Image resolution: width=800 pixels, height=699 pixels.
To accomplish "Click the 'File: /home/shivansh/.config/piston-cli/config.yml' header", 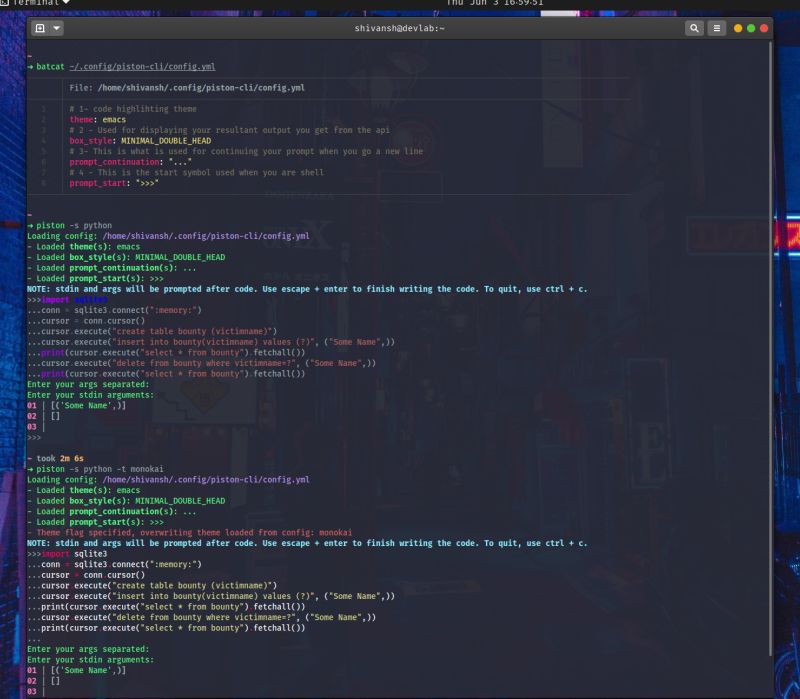I will coord(187,88).
